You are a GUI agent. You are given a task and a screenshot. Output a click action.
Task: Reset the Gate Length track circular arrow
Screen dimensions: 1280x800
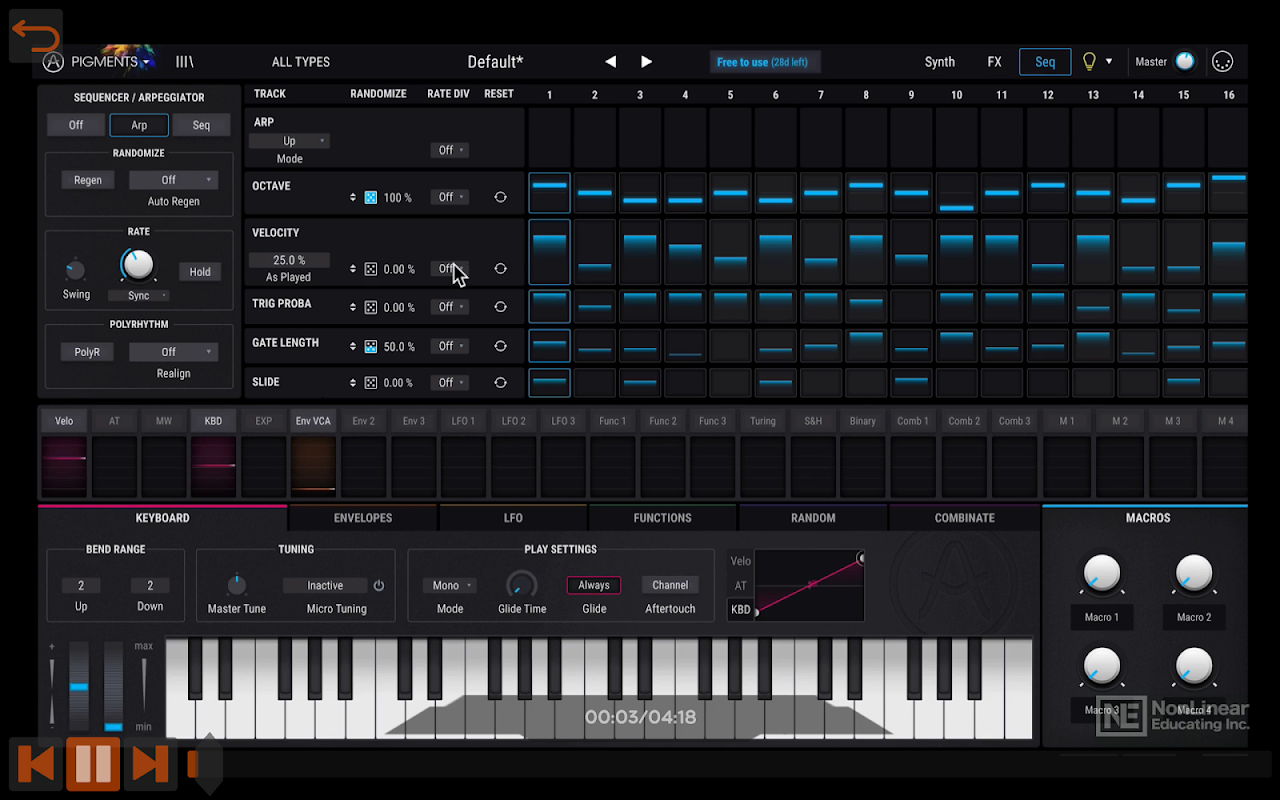(x=500, y=346)
